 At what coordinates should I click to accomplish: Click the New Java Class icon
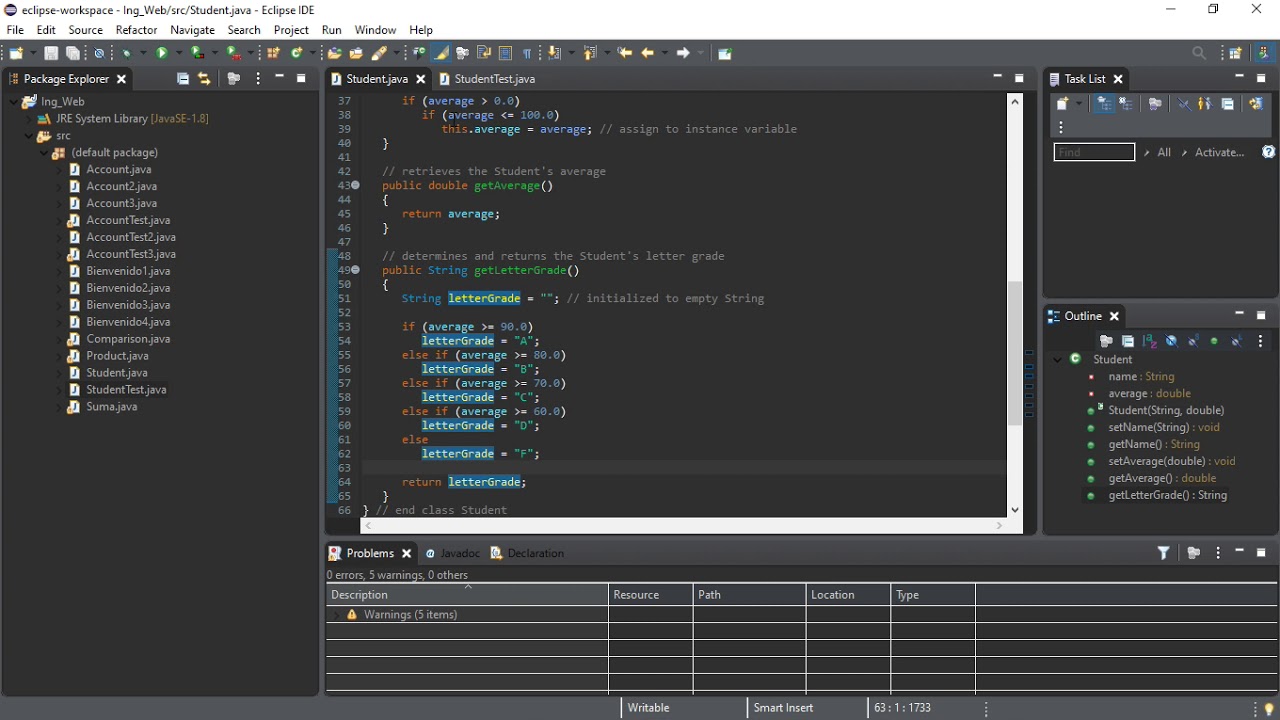pos(296,53)
